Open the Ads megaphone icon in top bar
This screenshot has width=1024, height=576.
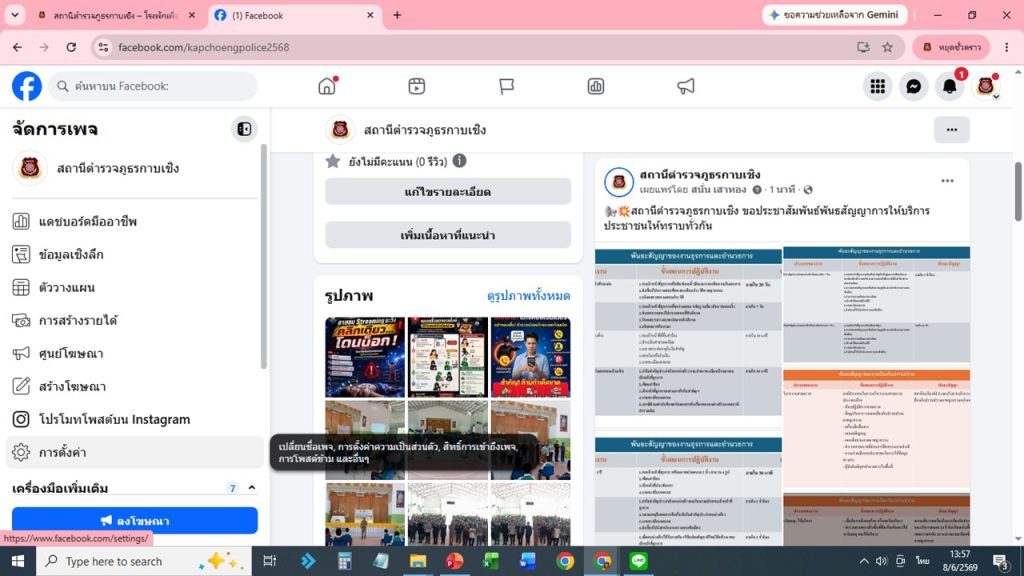click(x=686, y=86)
